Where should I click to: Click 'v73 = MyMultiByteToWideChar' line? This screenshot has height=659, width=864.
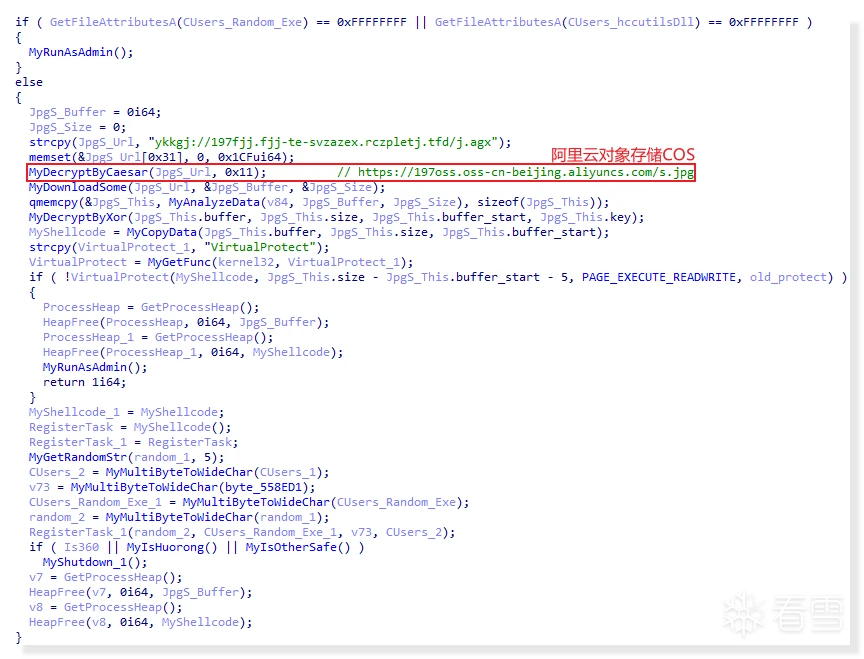click(172, 487)
